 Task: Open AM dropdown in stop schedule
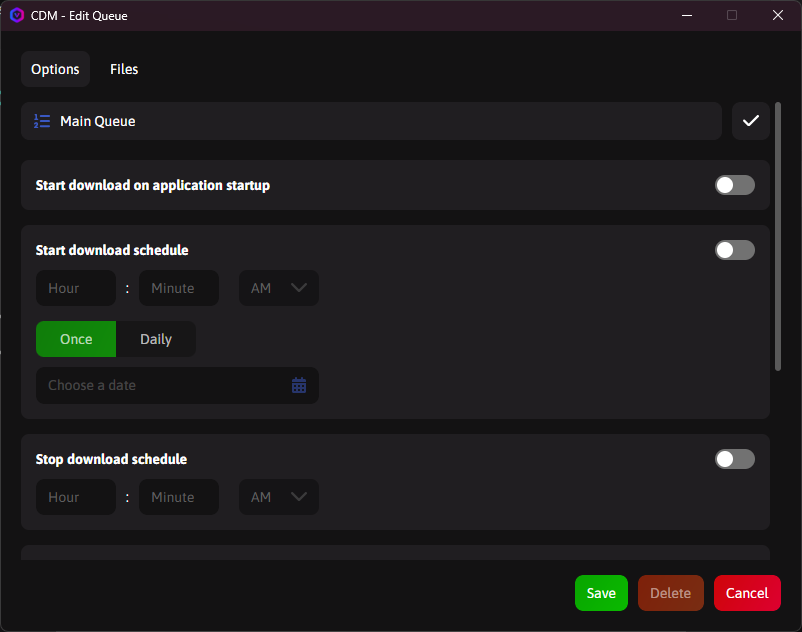279,497
